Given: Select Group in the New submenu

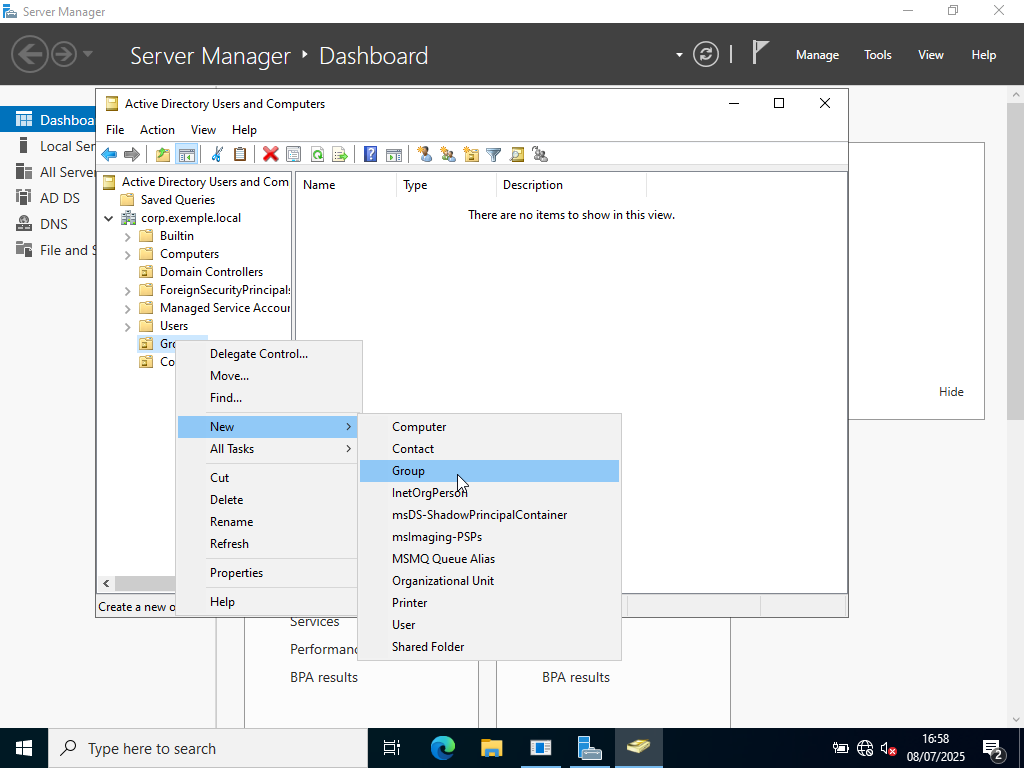Looking at the screenshot, I should point(489,471).
